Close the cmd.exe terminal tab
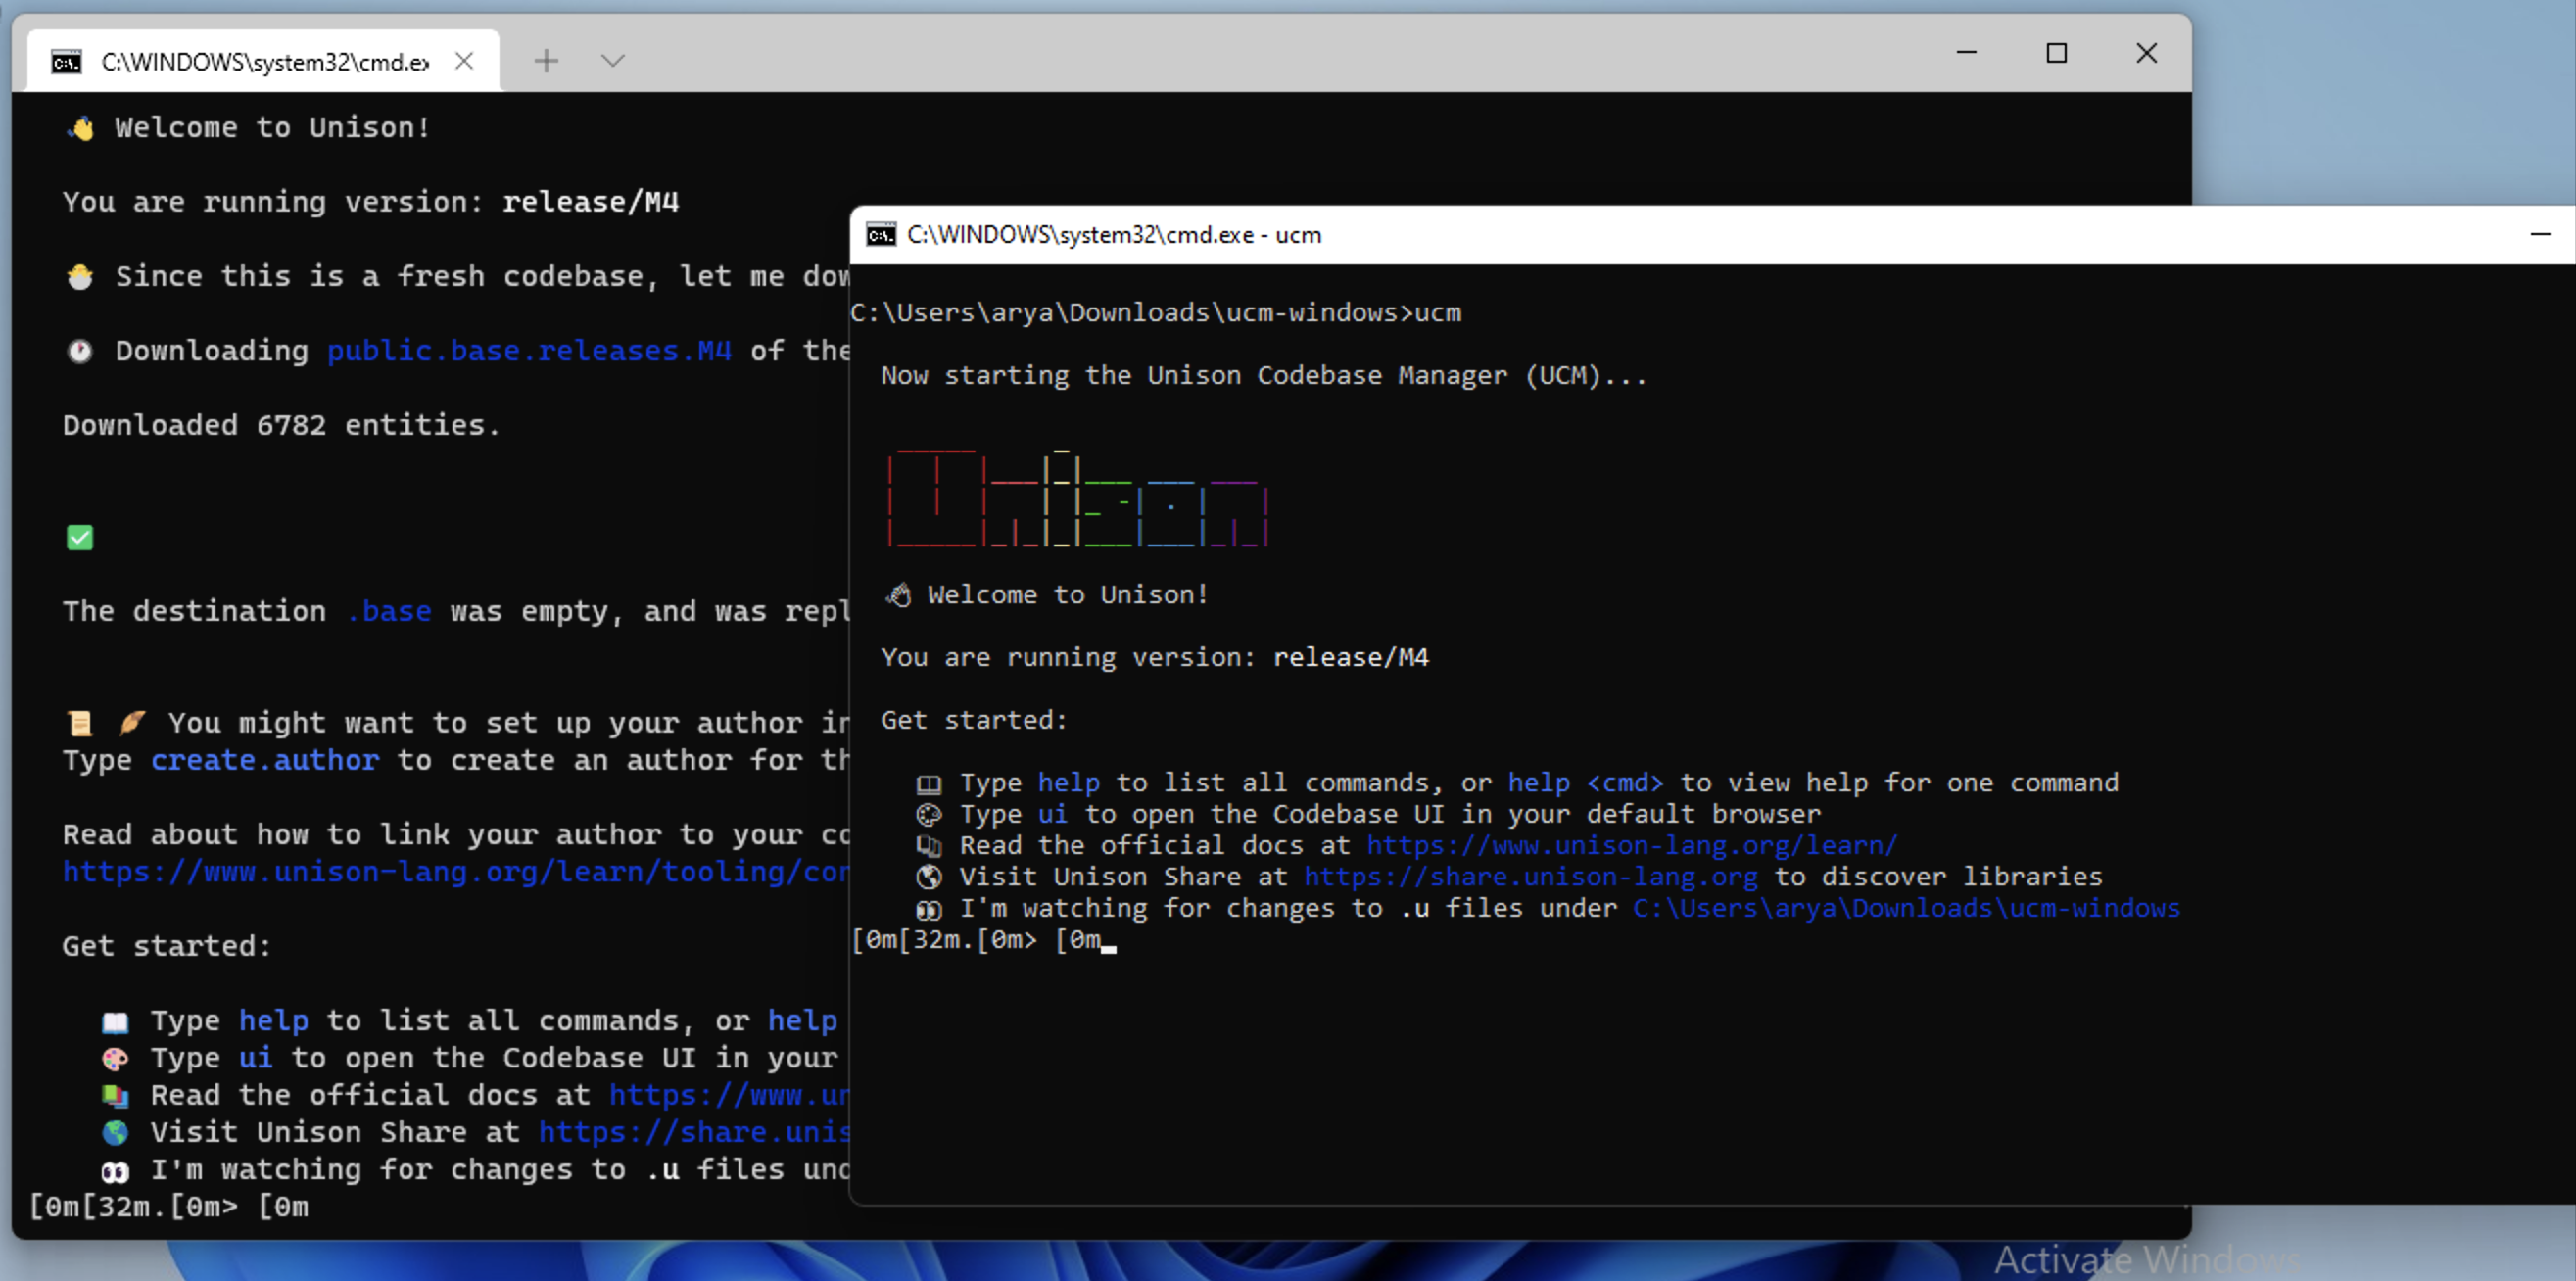This screenshot has width=2576, height=1281. pos(464,61)
